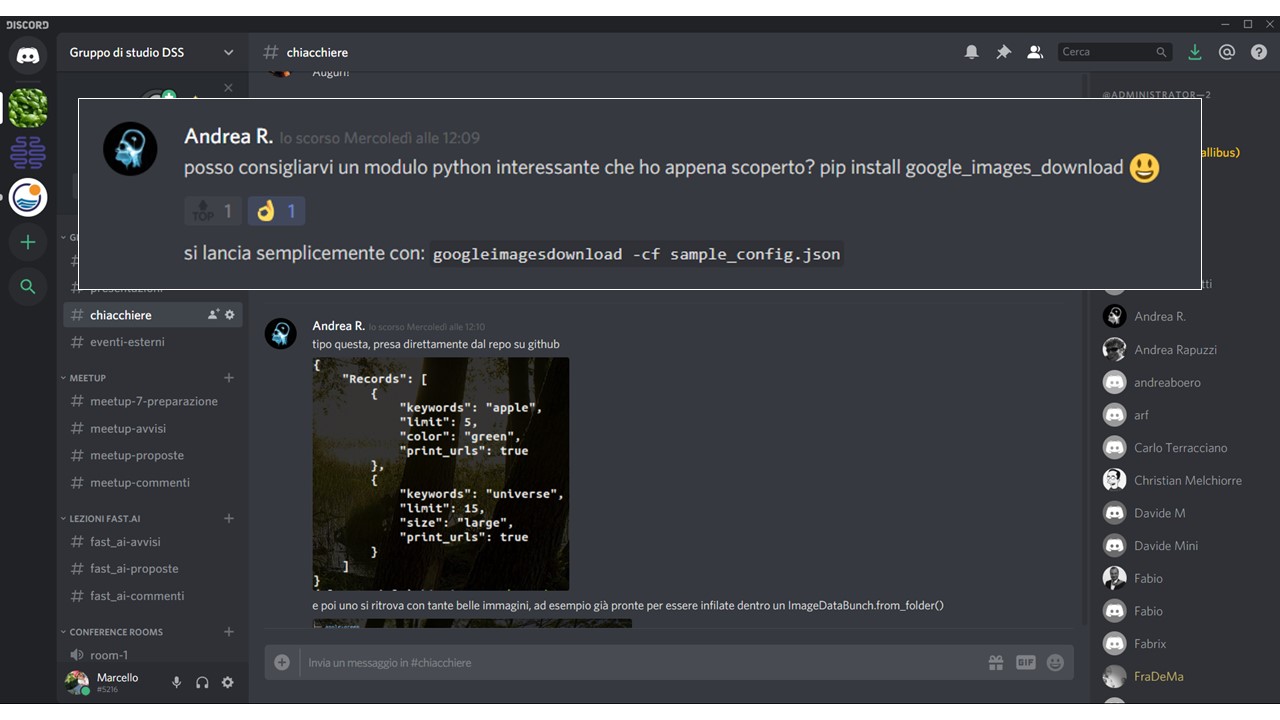Toggle headphones deafen
The image size is (1280, 720).
[202, 682]
